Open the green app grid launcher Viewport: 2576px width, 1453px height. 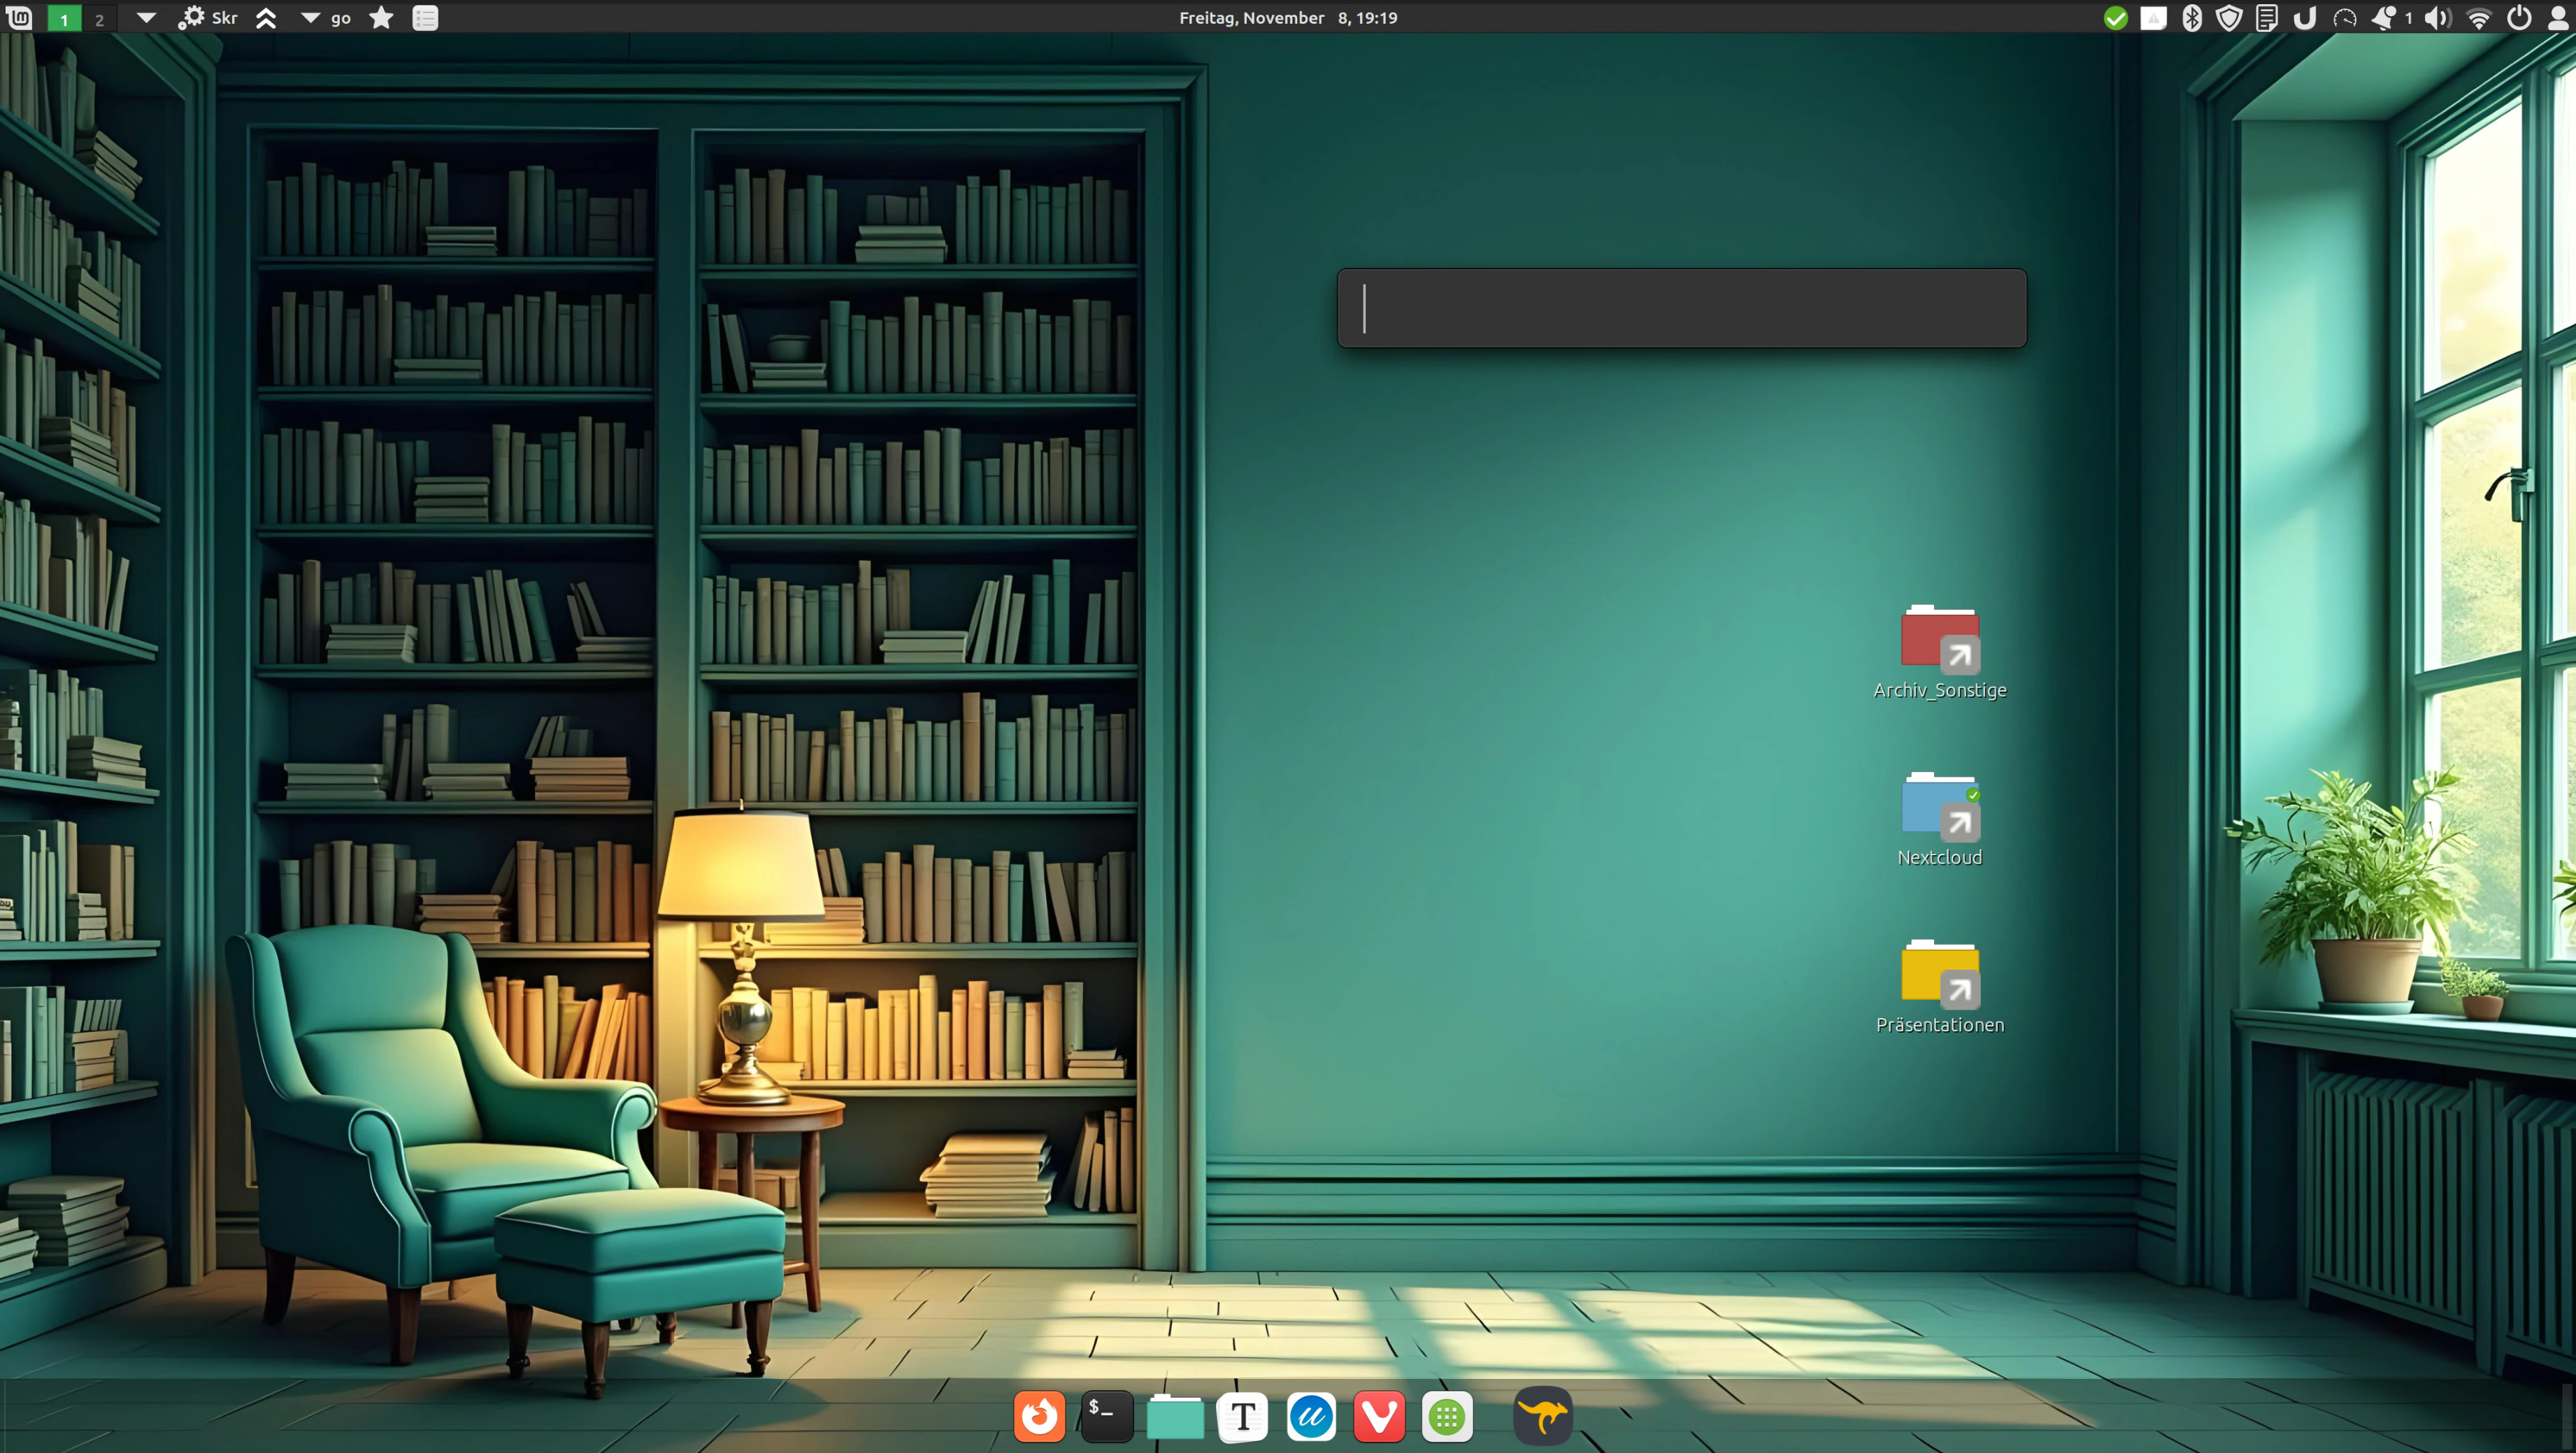(x=1447, y=1416)
